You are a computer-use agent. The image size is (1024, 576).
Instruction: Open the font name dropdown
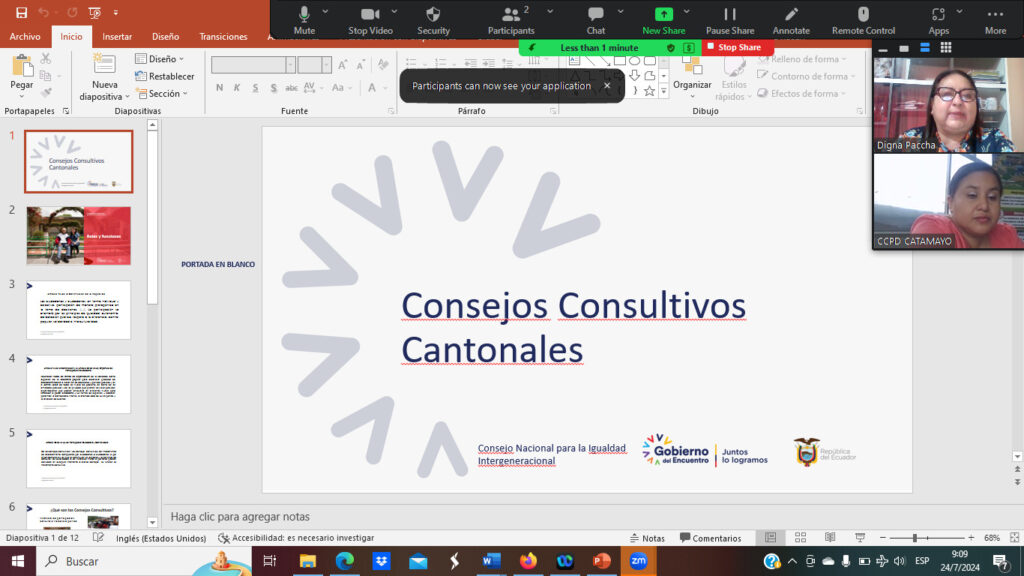290,65
